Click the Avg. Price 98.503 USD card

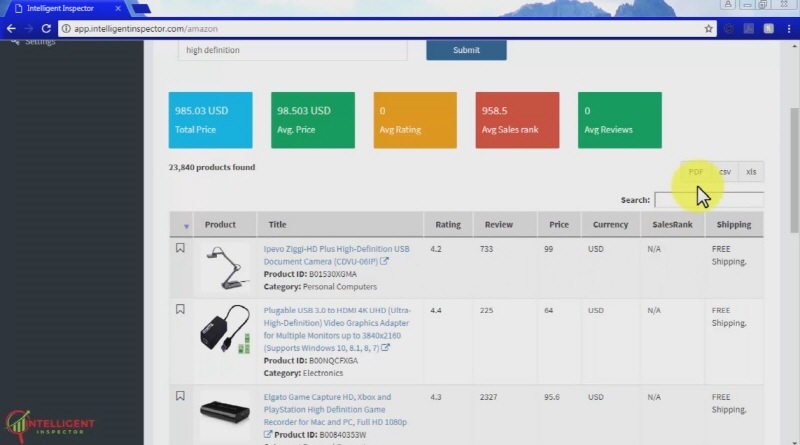(313, 120)
